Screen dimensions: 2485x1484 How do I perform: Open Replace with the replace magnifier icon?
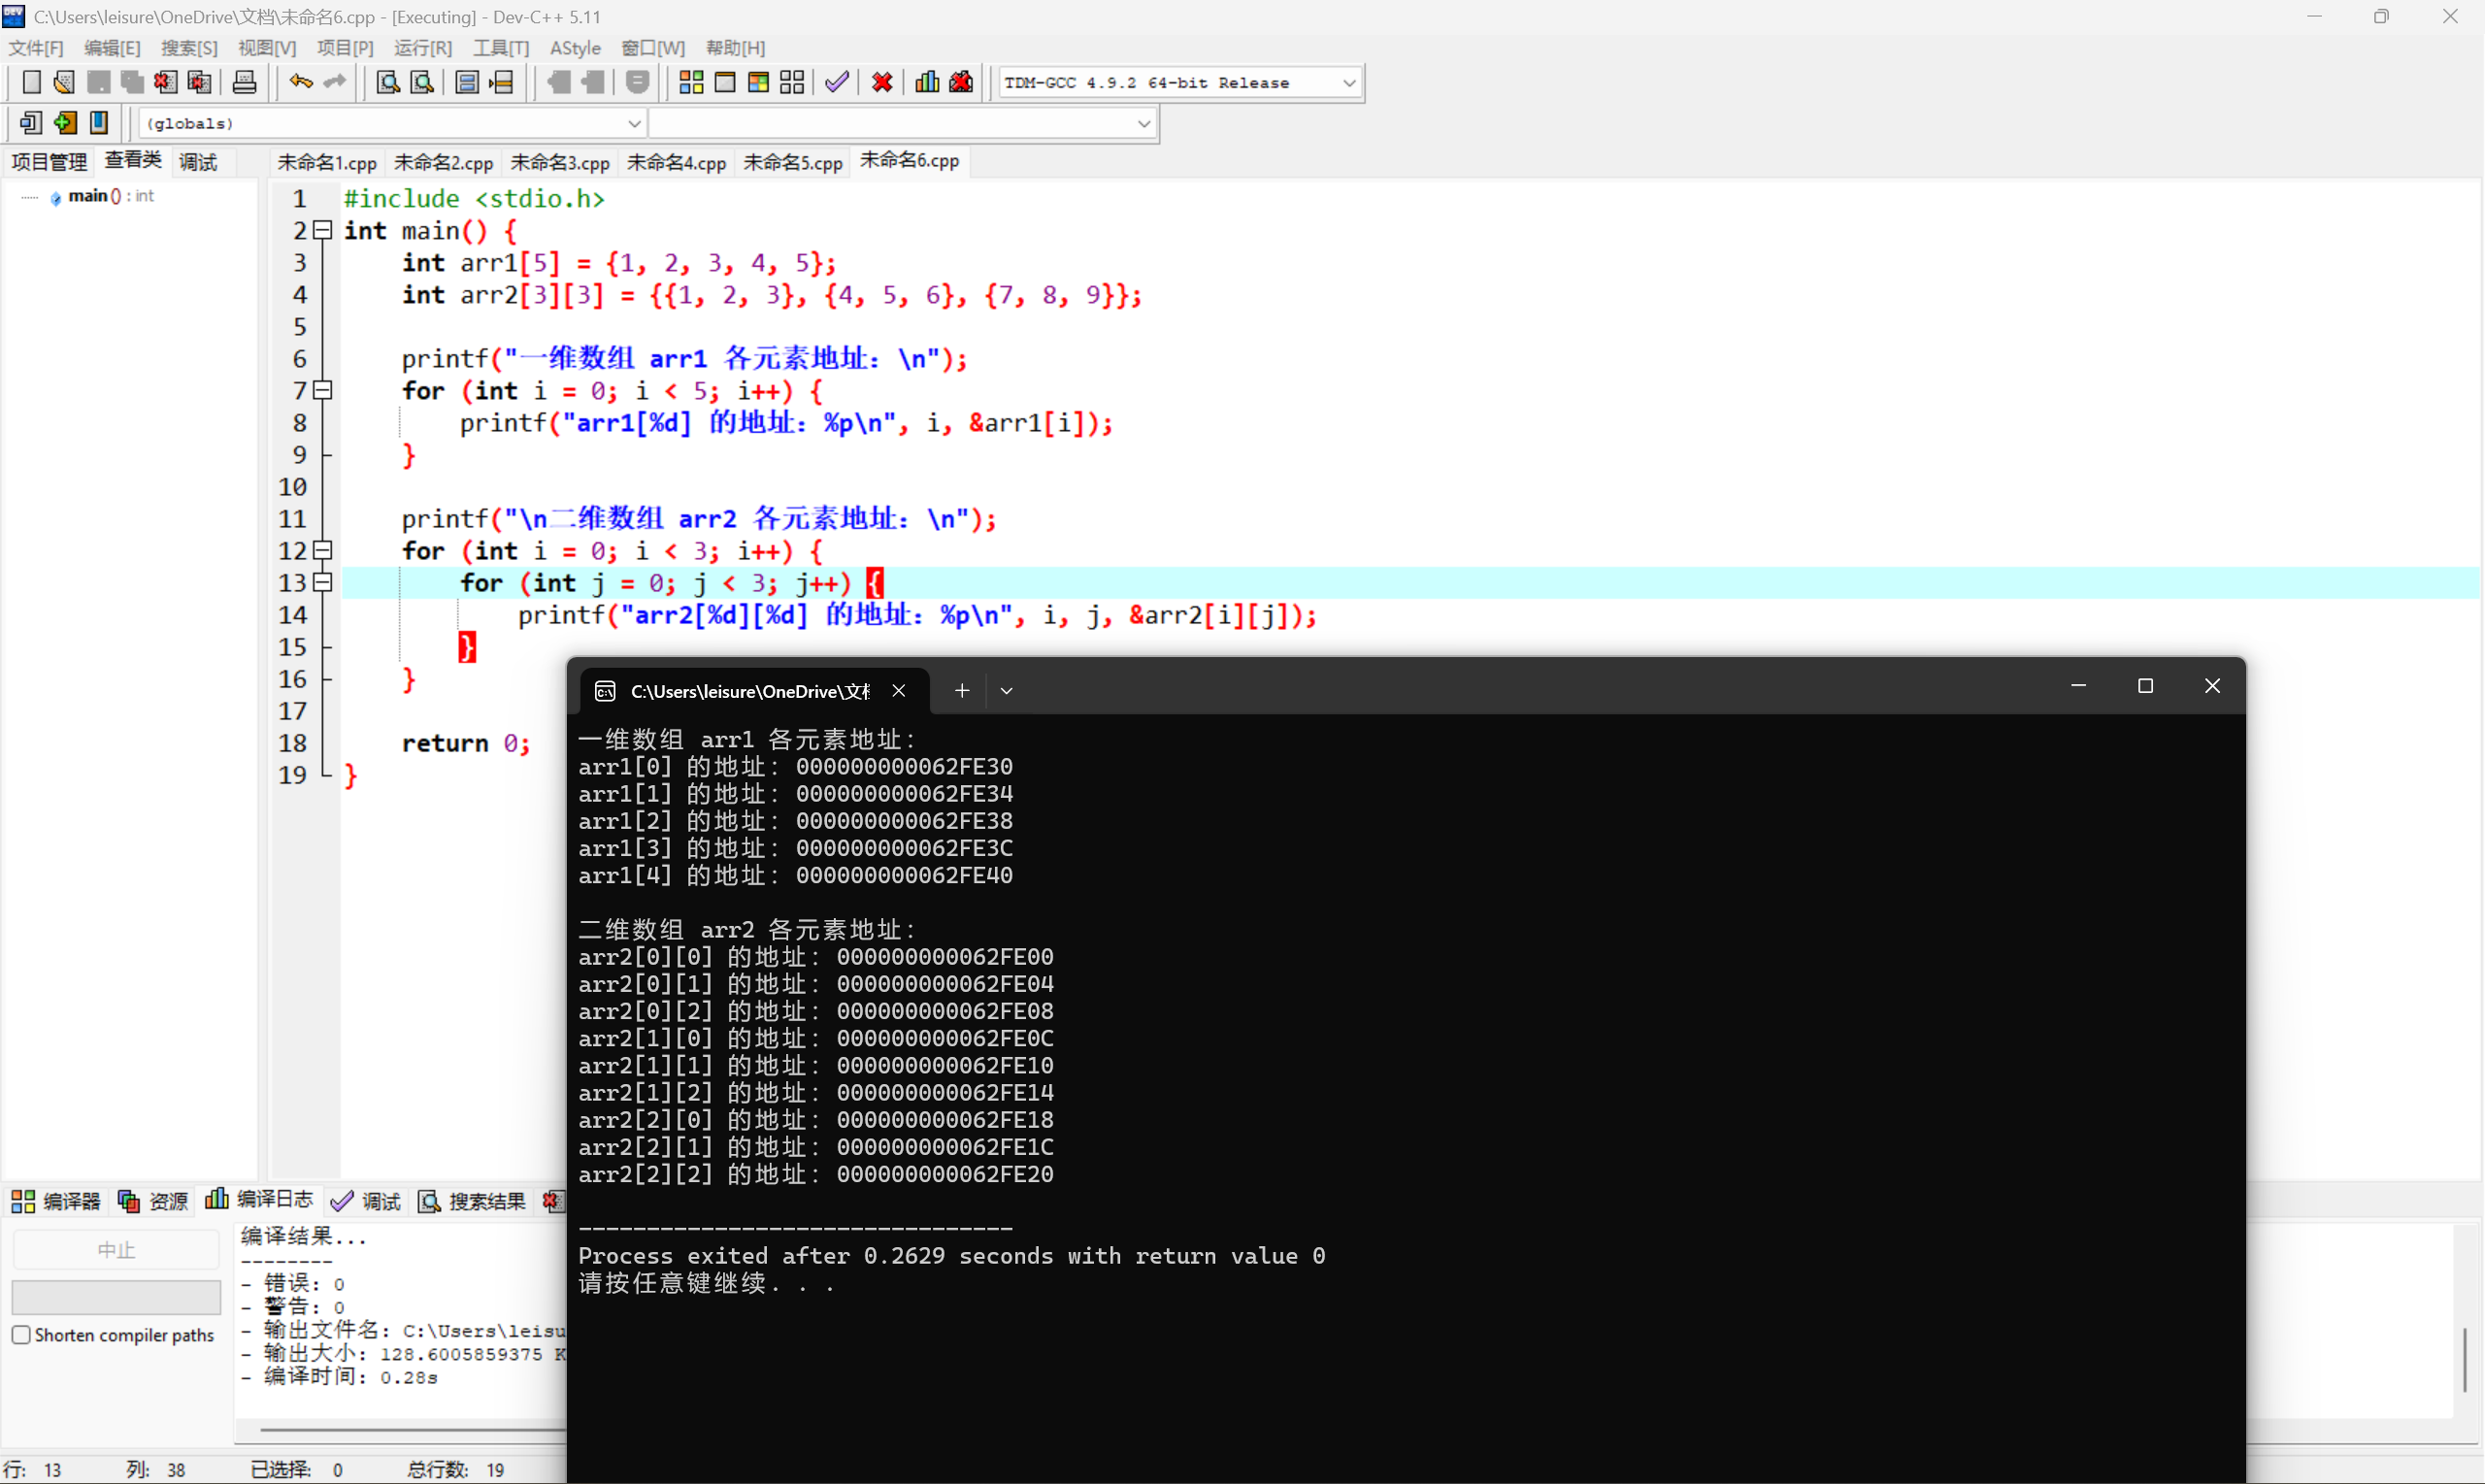[421, 82]
